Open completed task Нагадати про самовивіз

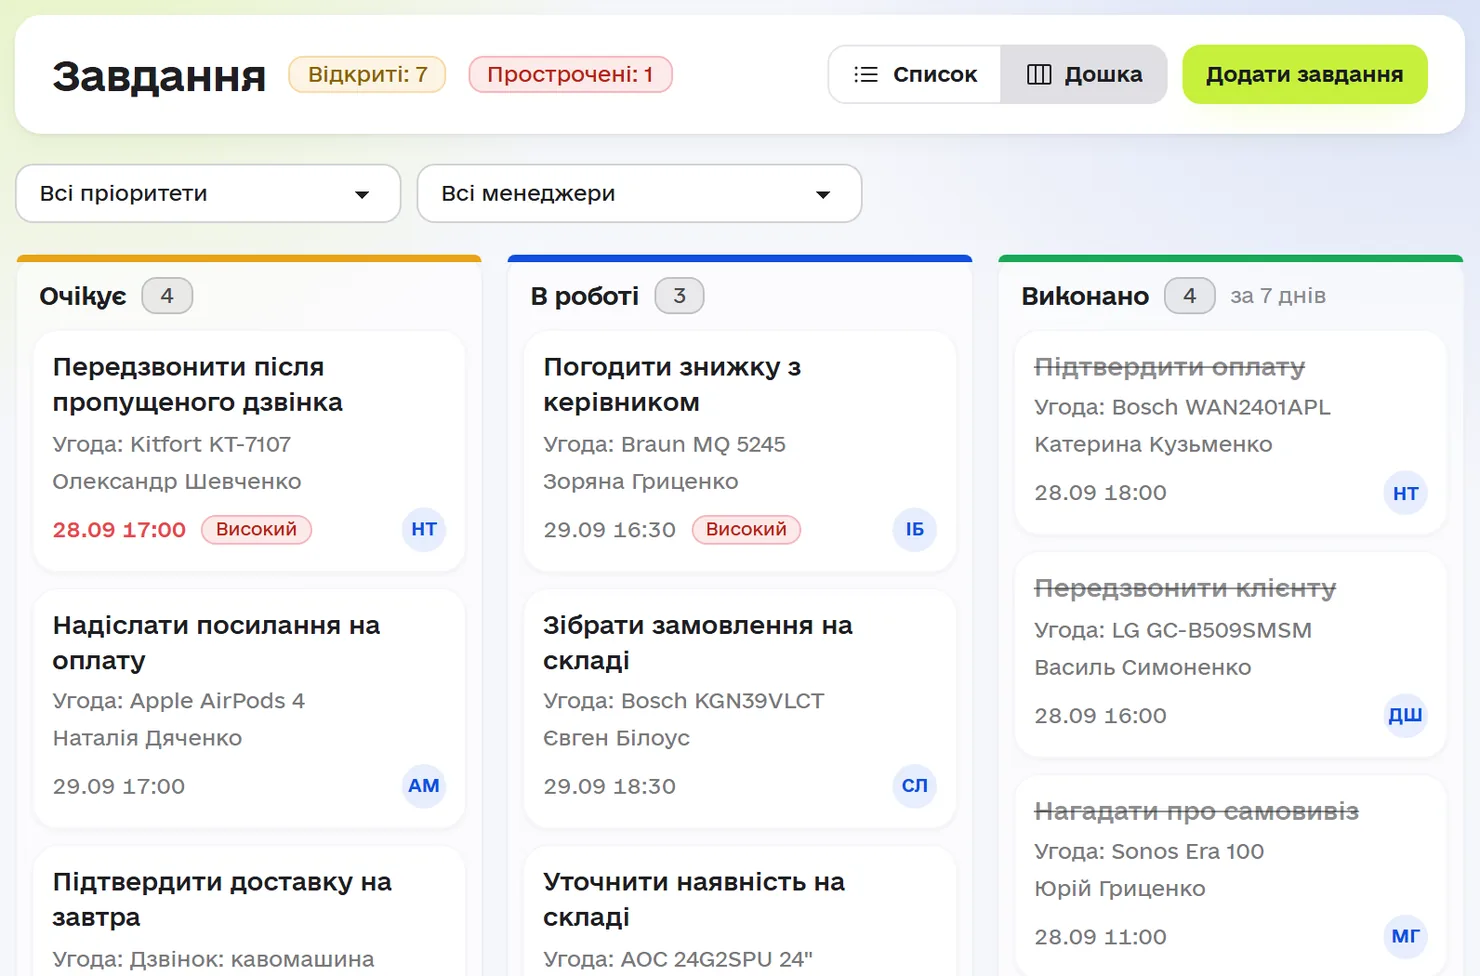1196,811
